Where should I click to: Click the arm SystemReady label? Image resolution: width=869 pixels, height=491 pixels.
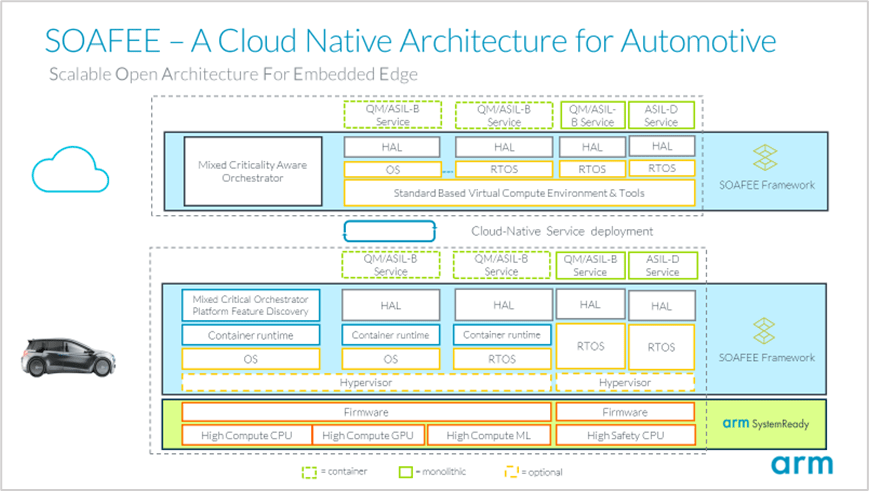pos(765,423)
